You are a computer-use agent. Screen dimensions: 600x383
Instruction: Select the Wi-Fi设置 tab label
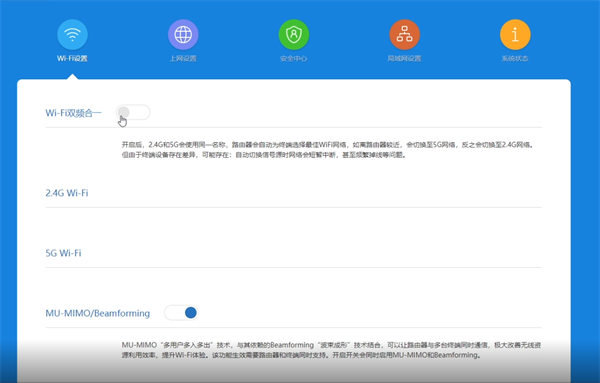point(72,59)
